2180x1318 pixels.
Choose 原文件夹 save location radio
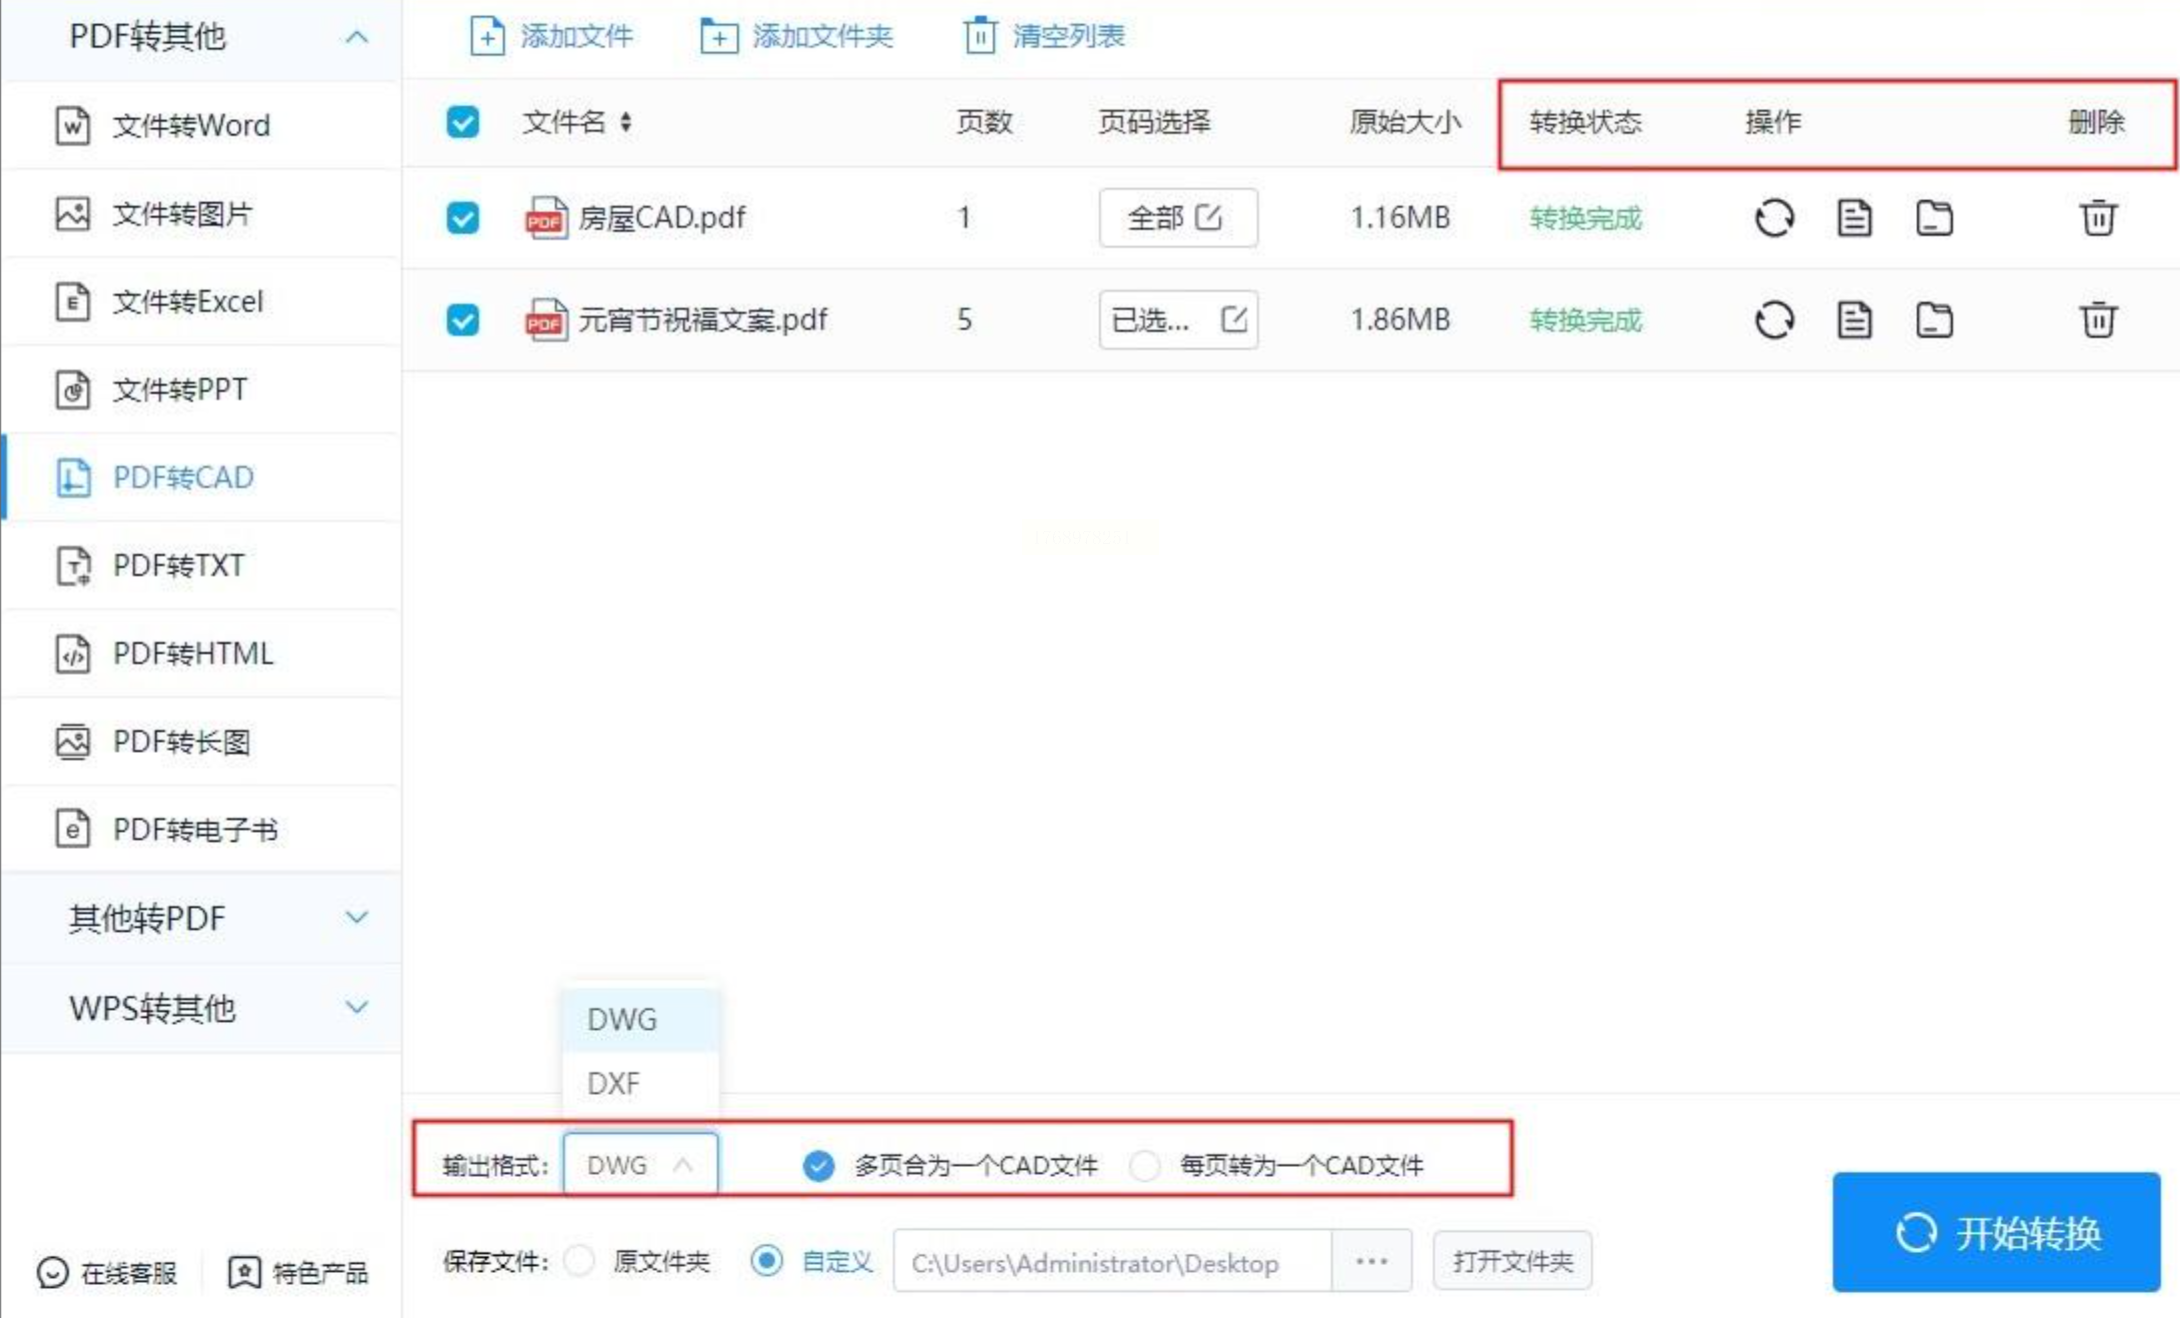579,1261
